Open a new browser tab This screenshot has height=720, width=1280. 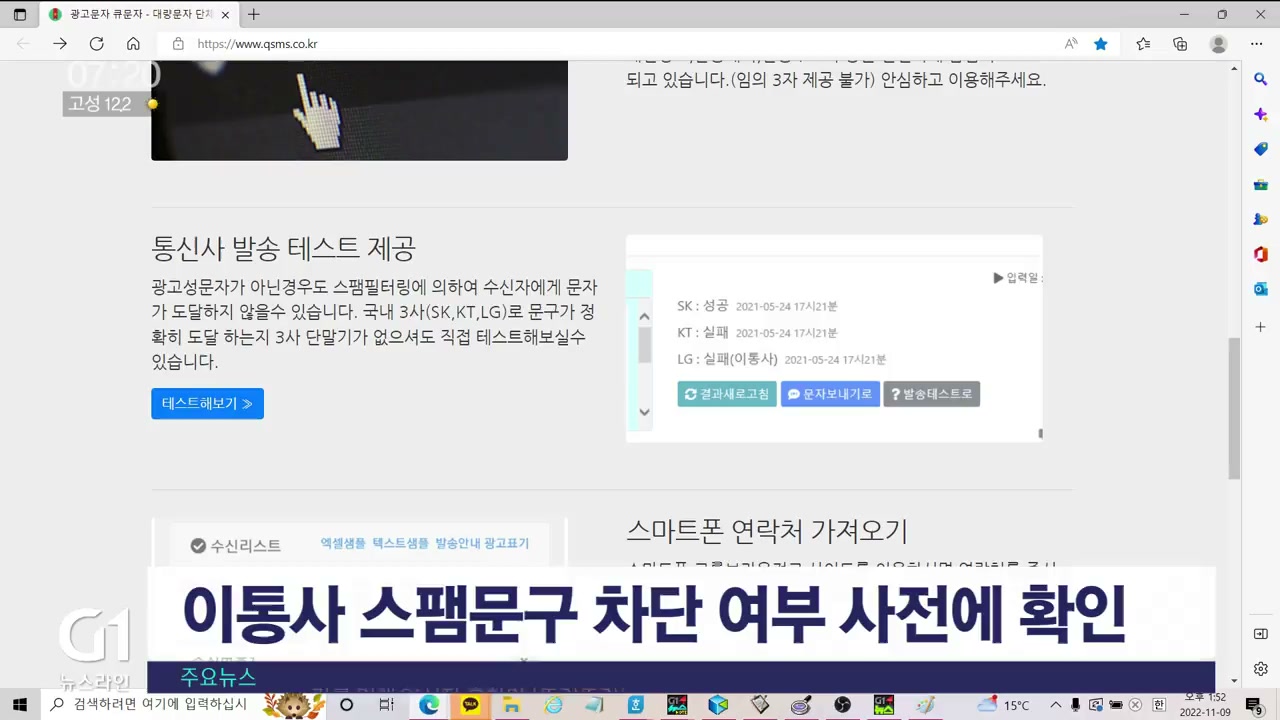254,15
